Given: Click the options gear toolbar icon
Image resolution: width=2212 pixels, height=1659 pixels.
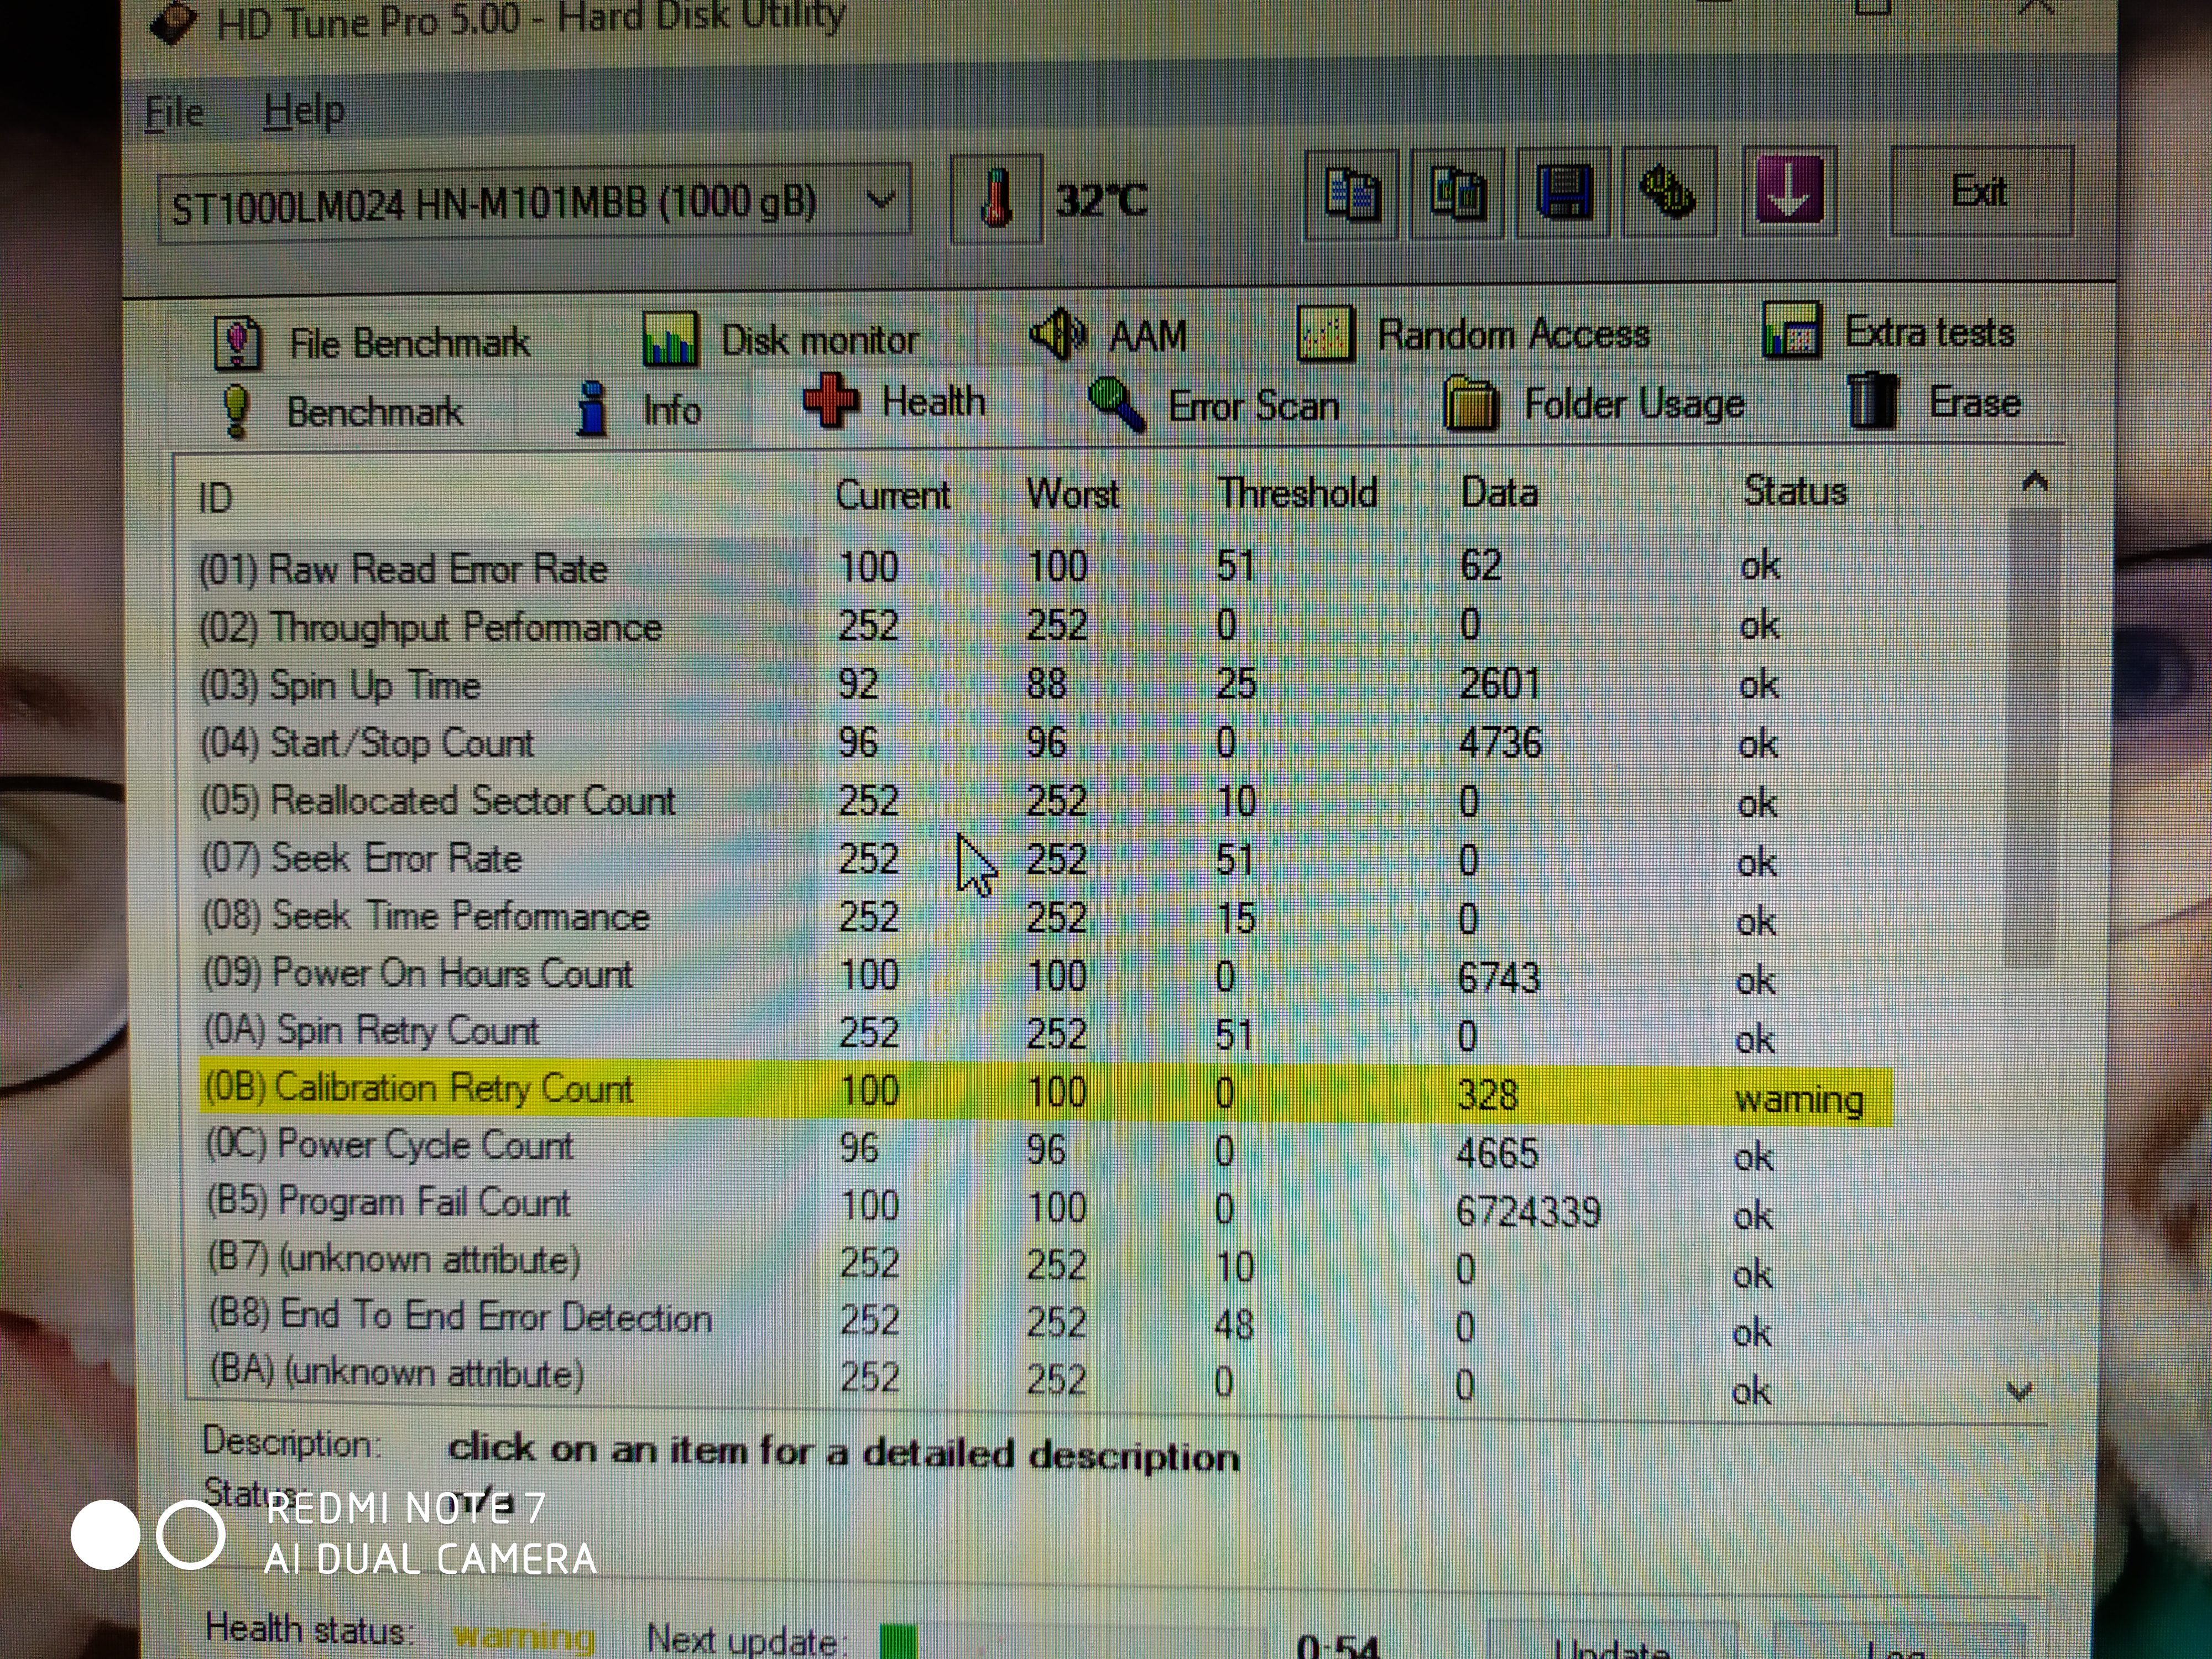Looking at the screenshot, I should [x=1669, y=191].
